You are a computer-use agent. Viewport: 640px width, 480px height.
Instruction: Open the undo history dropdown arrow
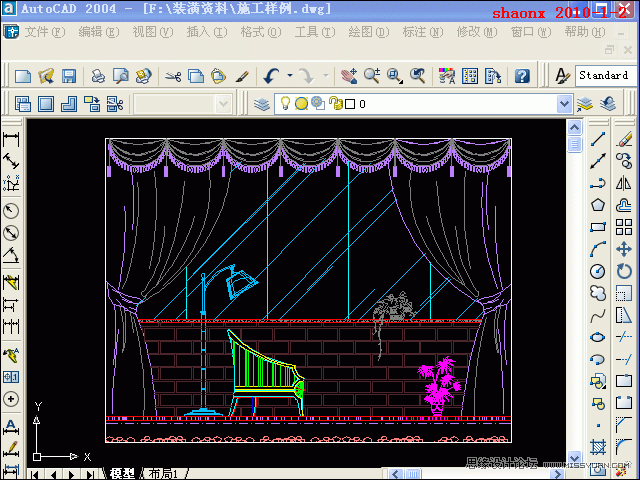click(290, 76)
